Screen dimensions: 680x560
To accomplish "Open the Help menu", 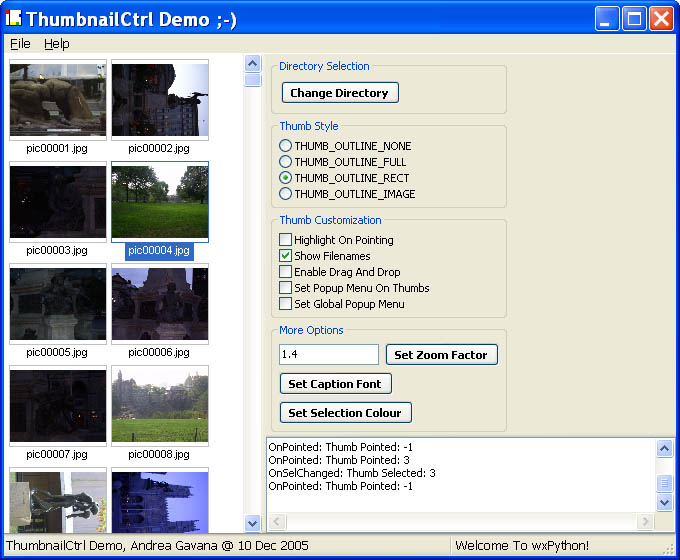I will (56, 44).
